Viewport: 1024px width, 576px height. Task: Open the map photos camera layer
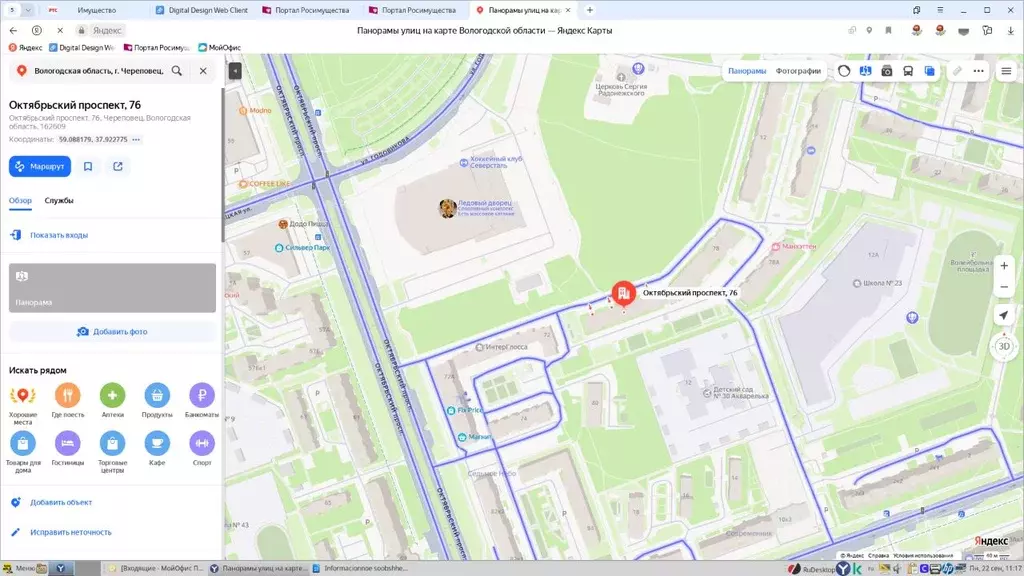point(887,71)
